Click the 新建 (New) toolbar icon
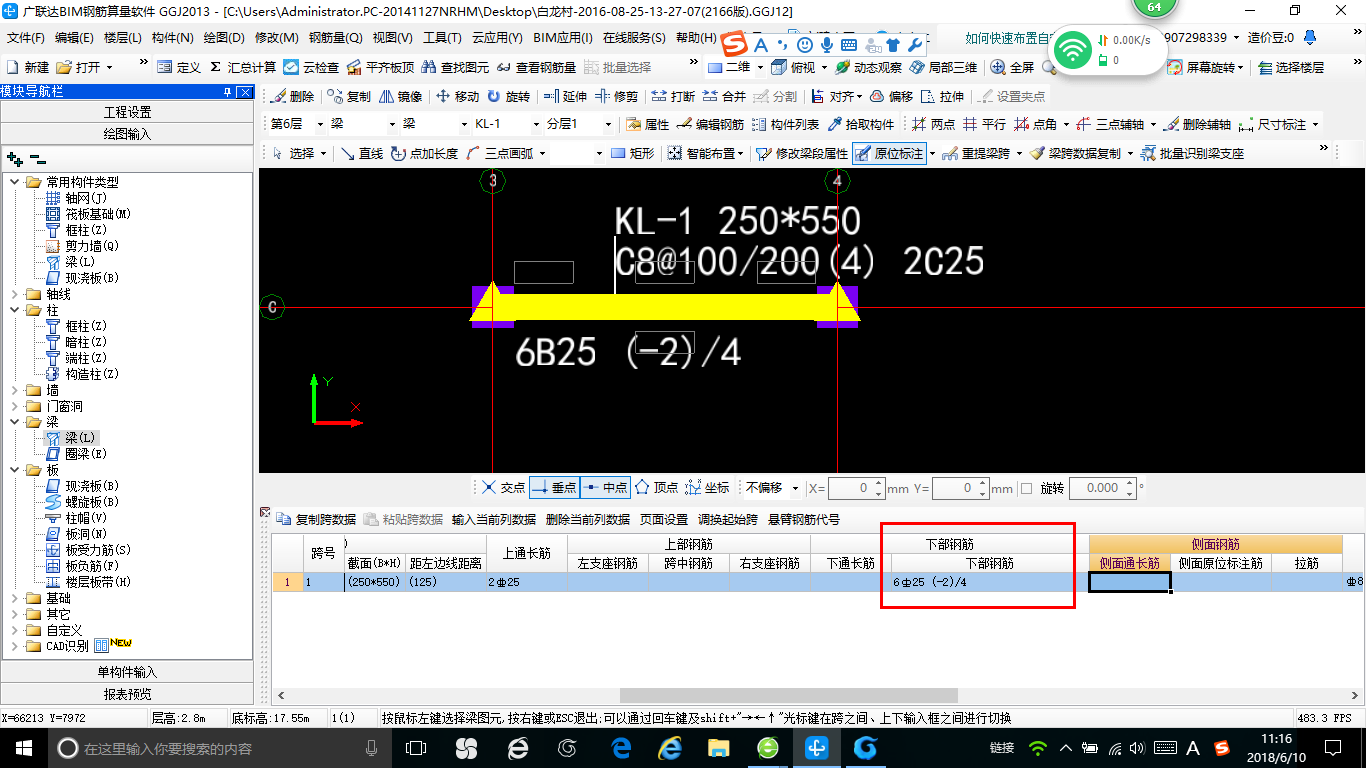Viewport: 1366px width, 768px height. click(x=28, y=67)
